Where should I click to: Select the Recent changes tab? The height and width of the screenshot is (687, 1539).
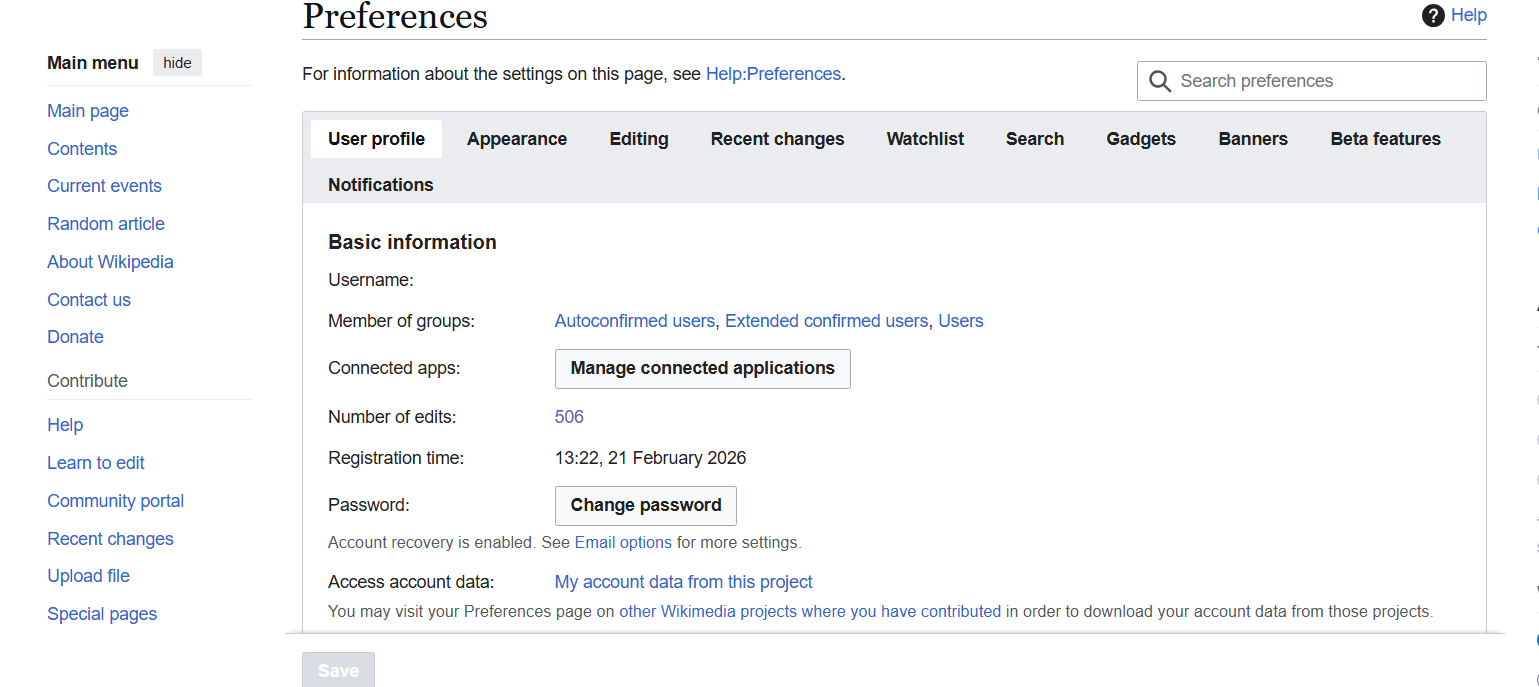click(x=777, y=139)
